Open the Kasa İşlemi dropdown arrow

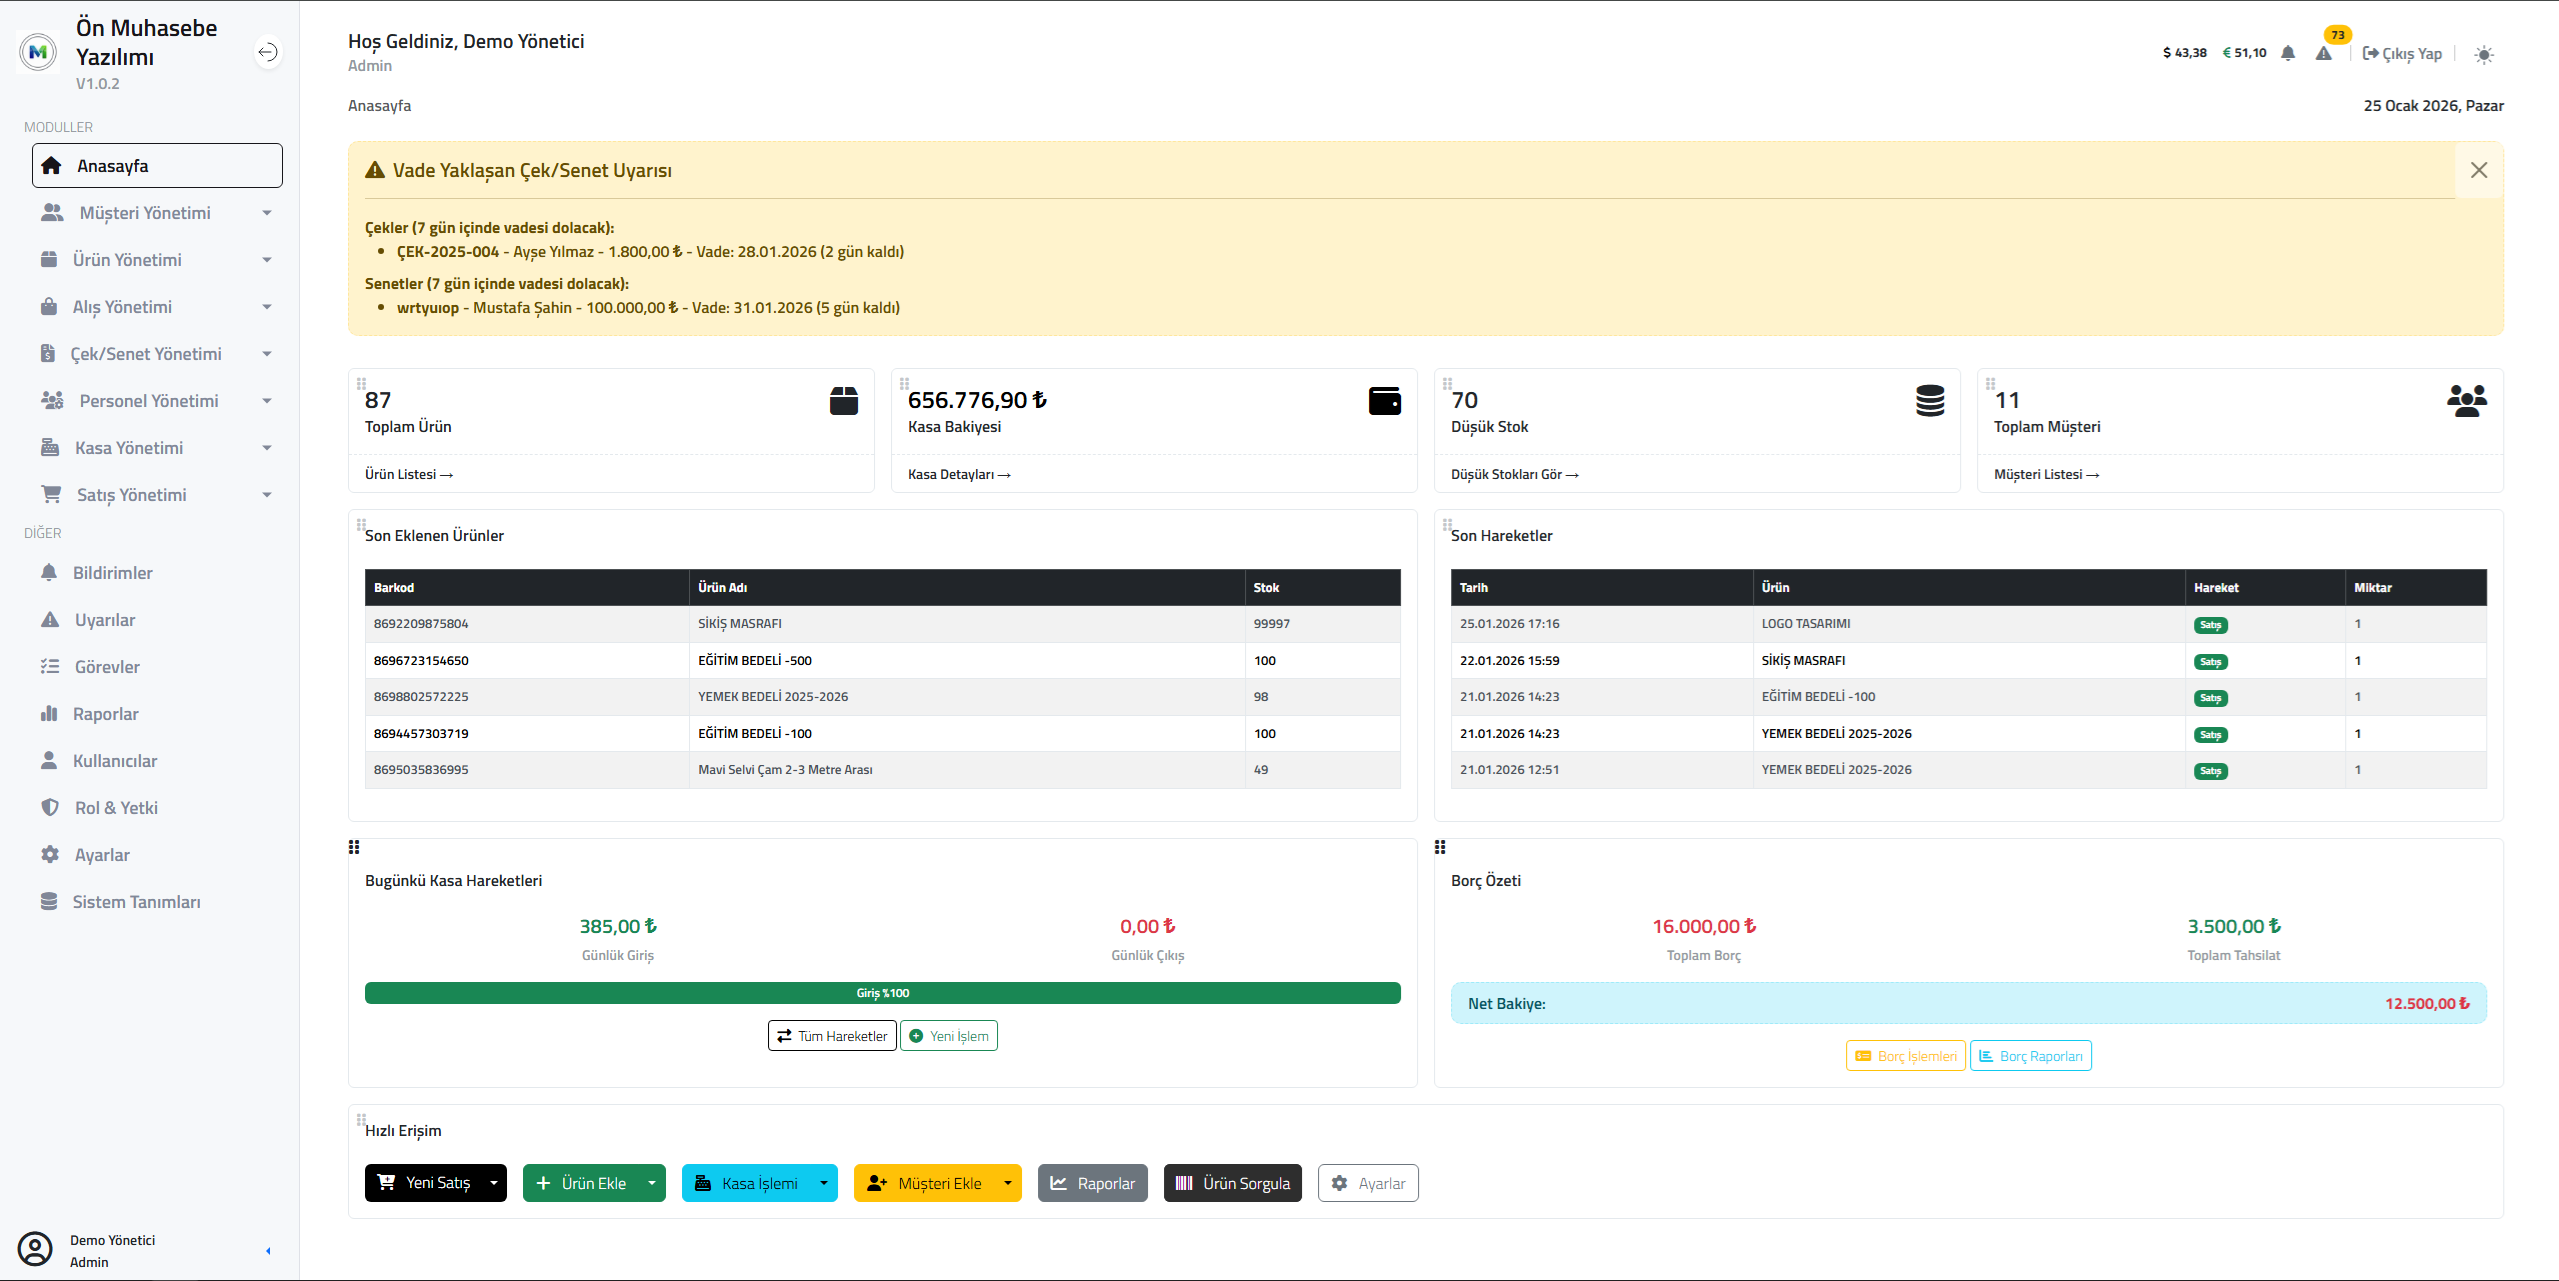point(824,1183)
